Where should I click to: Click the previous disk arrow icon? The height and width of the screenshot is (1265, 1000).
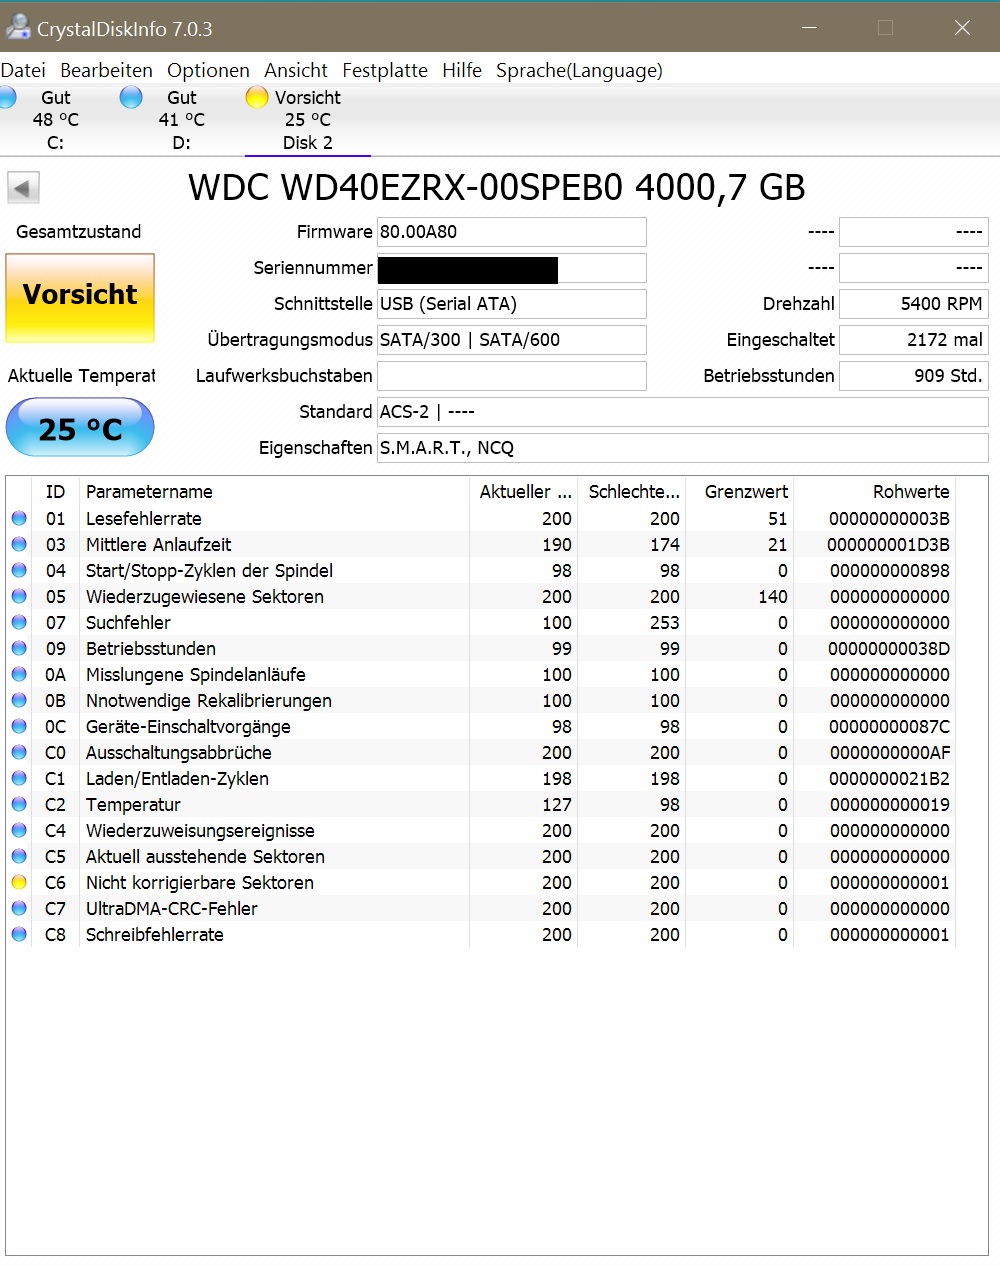tap(24, 187)
